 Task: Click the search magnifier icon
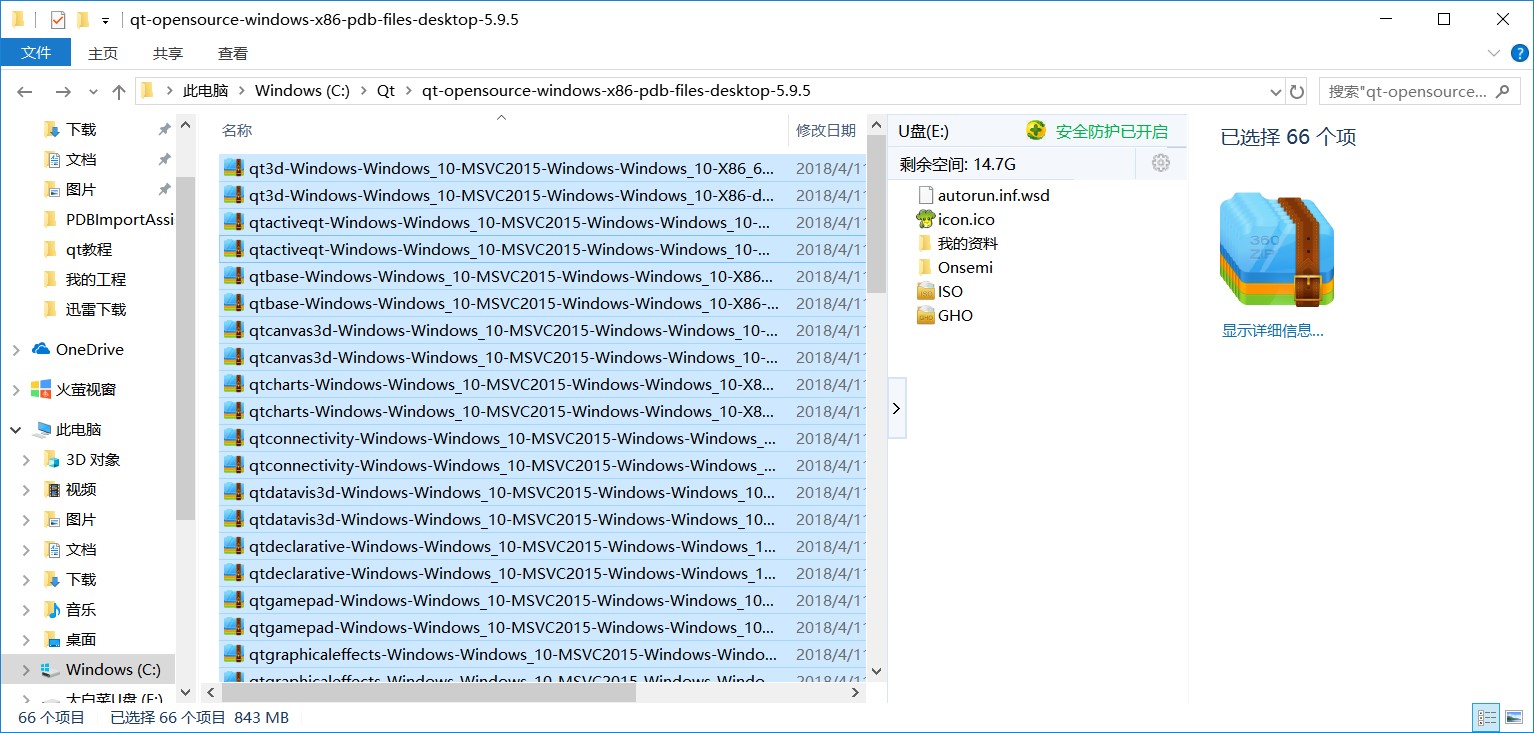click(1502, 91)
